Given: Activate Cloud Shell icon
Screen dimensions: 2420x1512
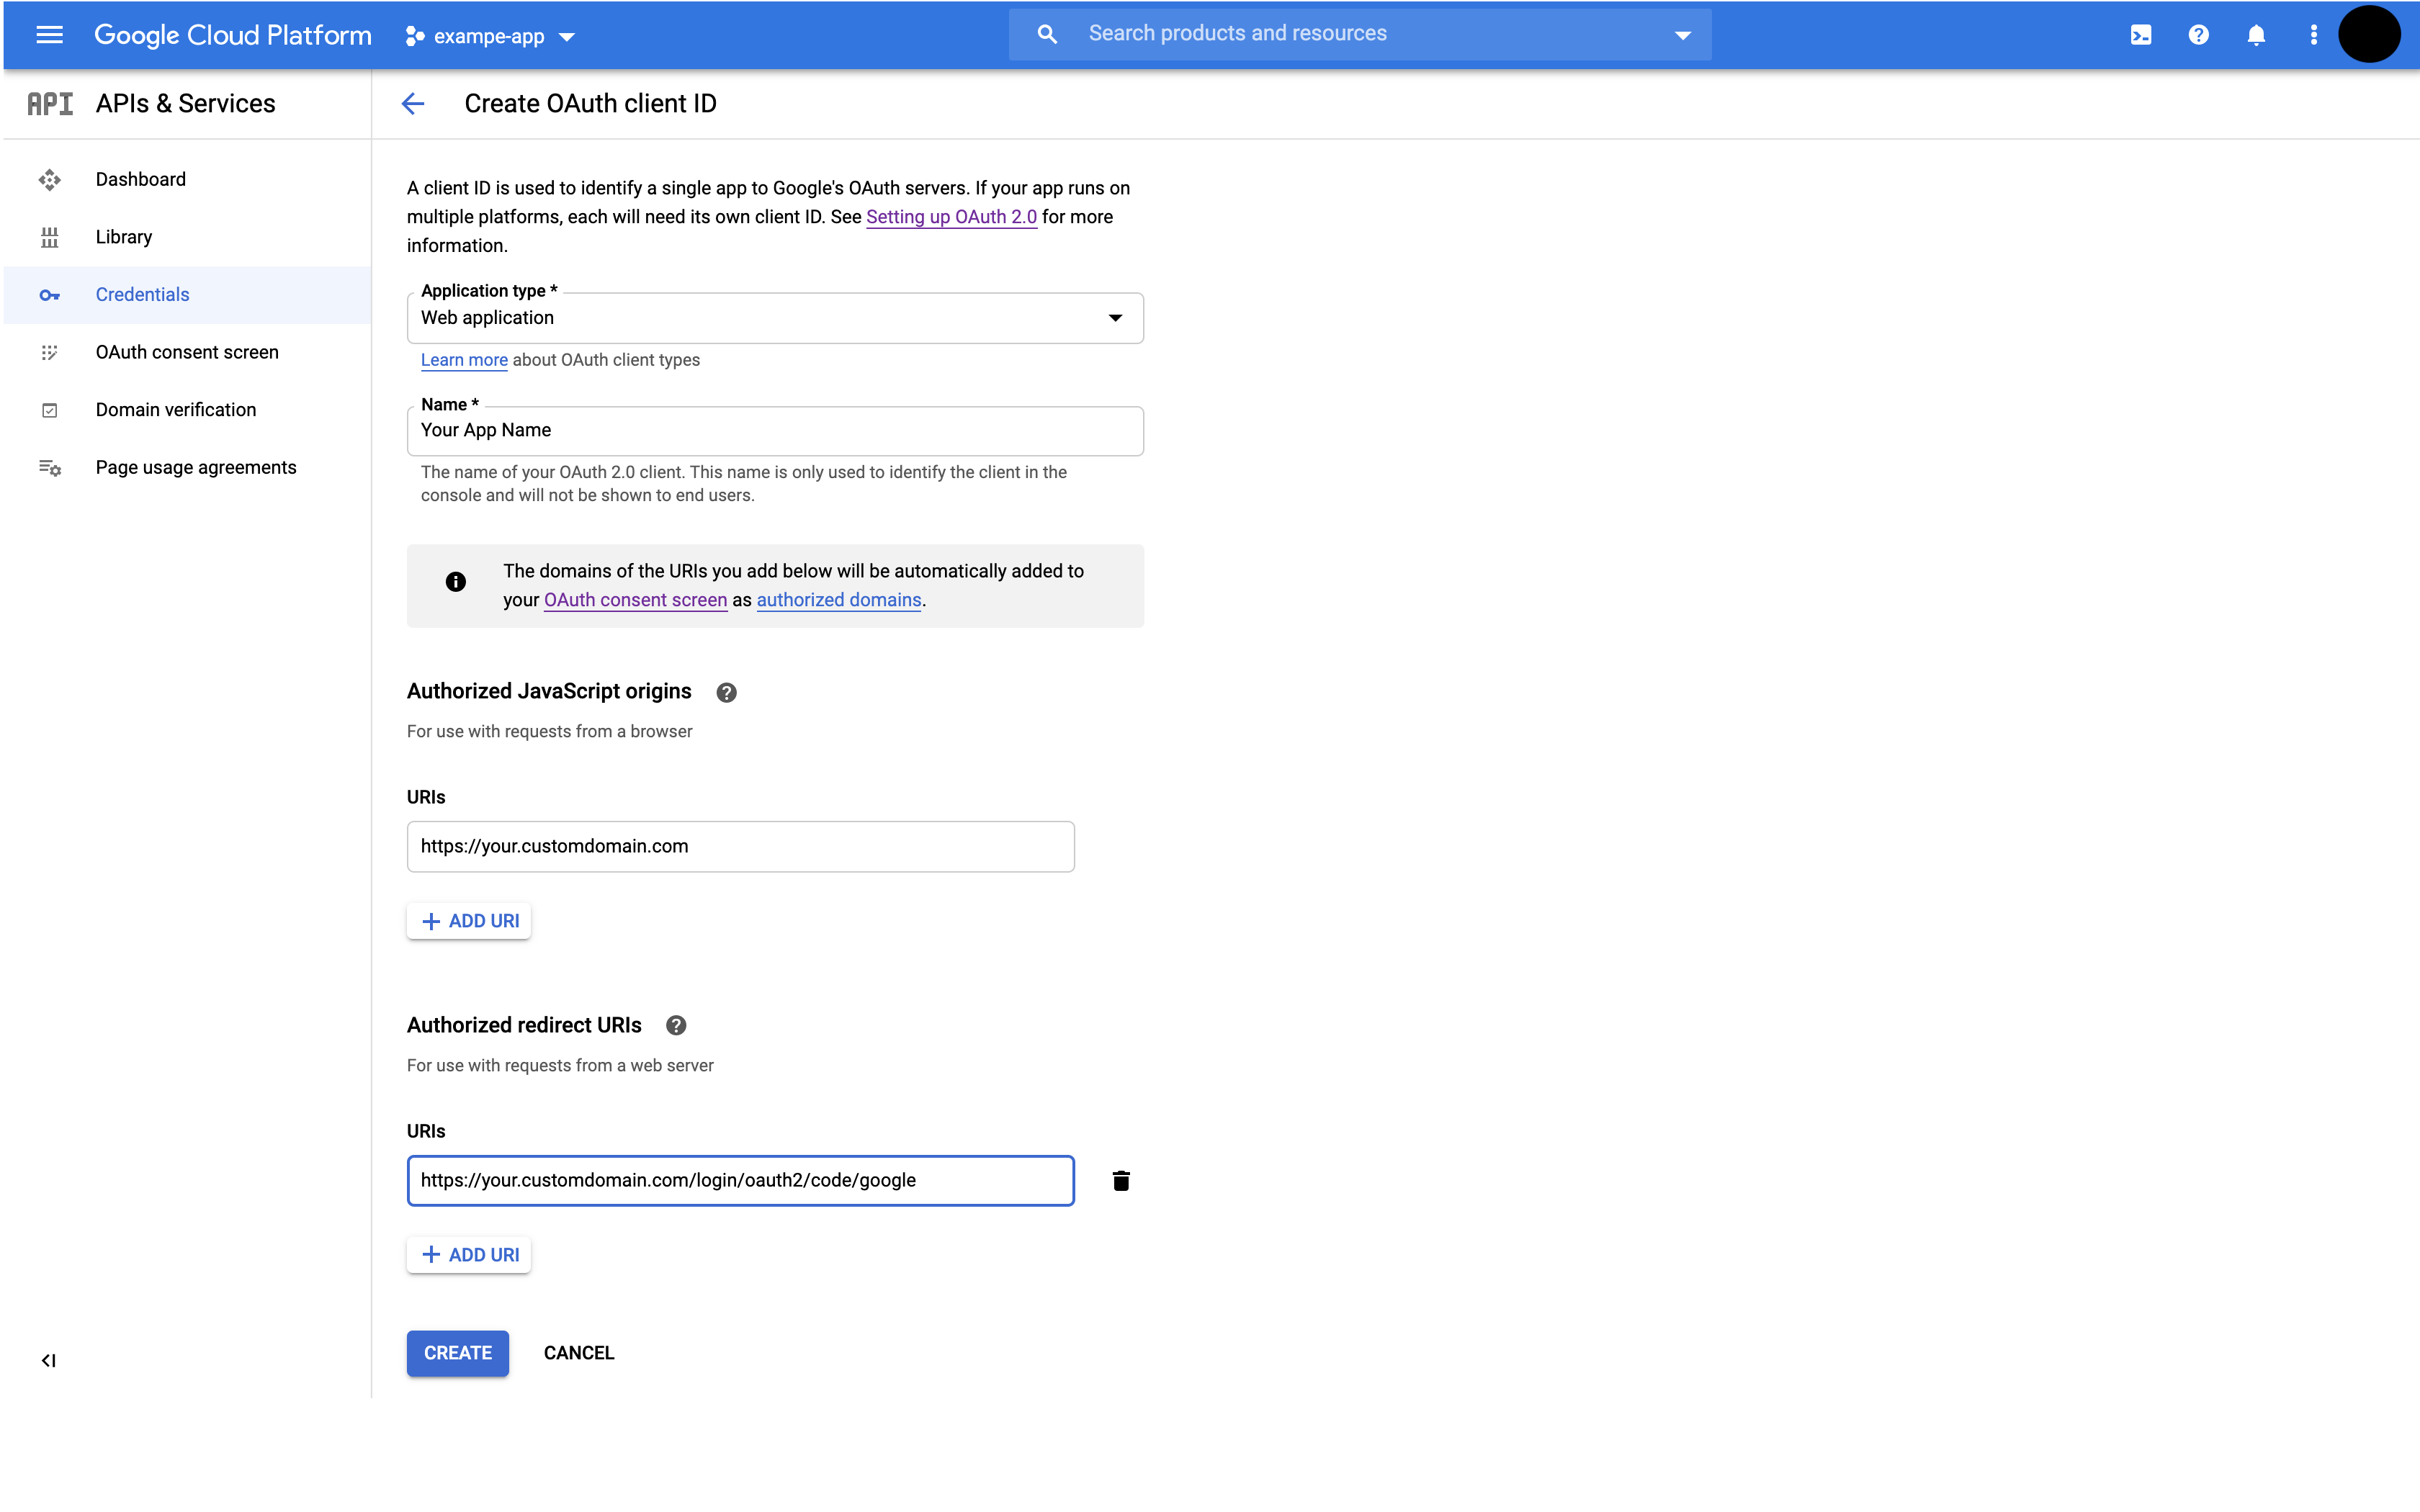Looking at the screenshot, I should click(2141, 35).
